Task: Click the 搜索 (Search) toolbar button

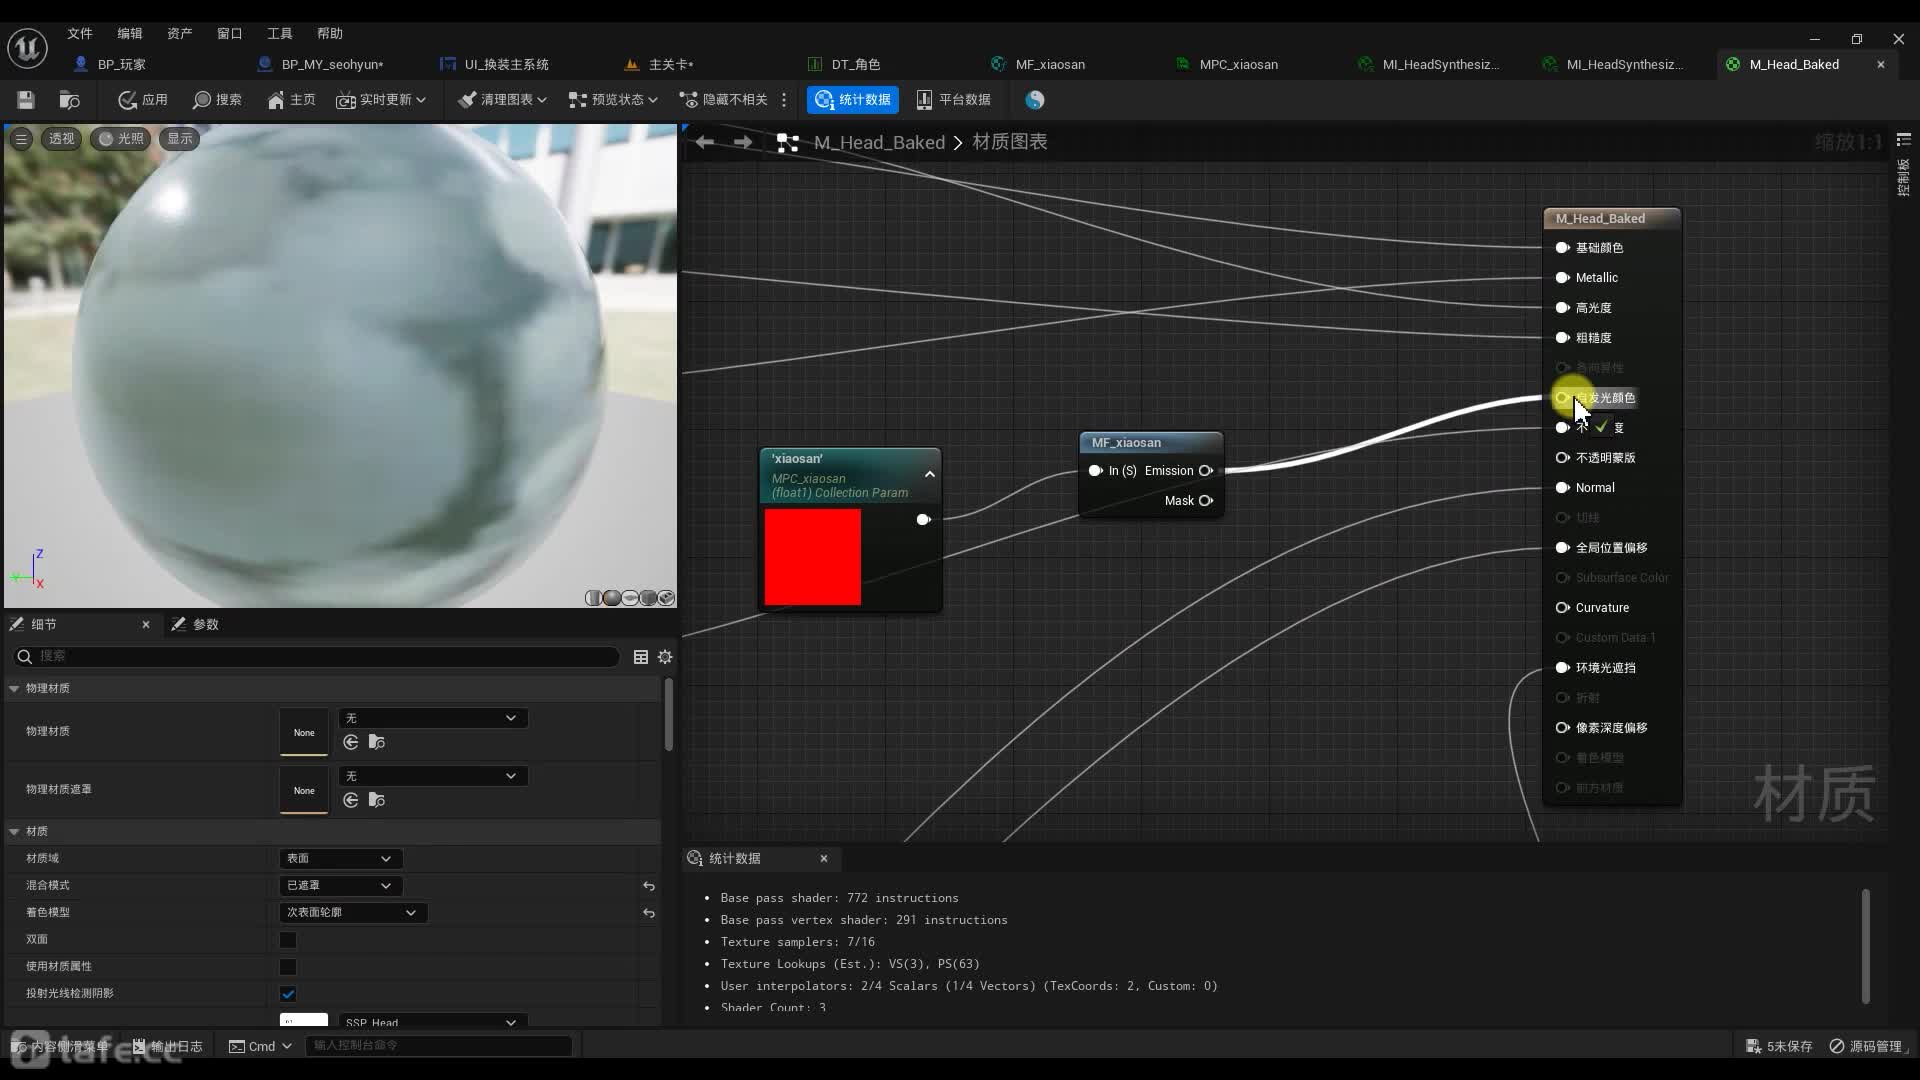Action: pos(217,100)
